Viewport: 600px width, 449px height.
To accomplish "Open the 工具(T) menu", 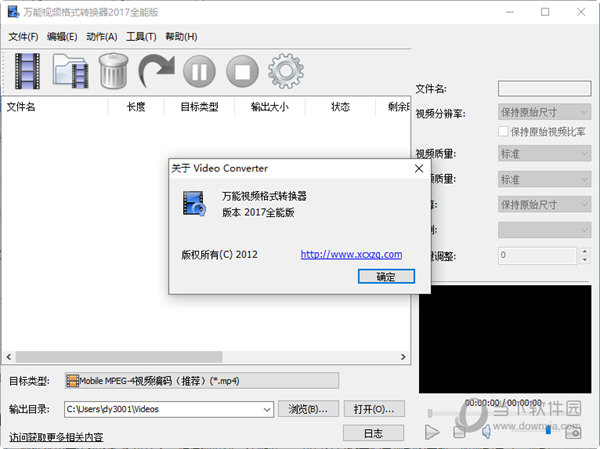I will click(x=141, y=37).
